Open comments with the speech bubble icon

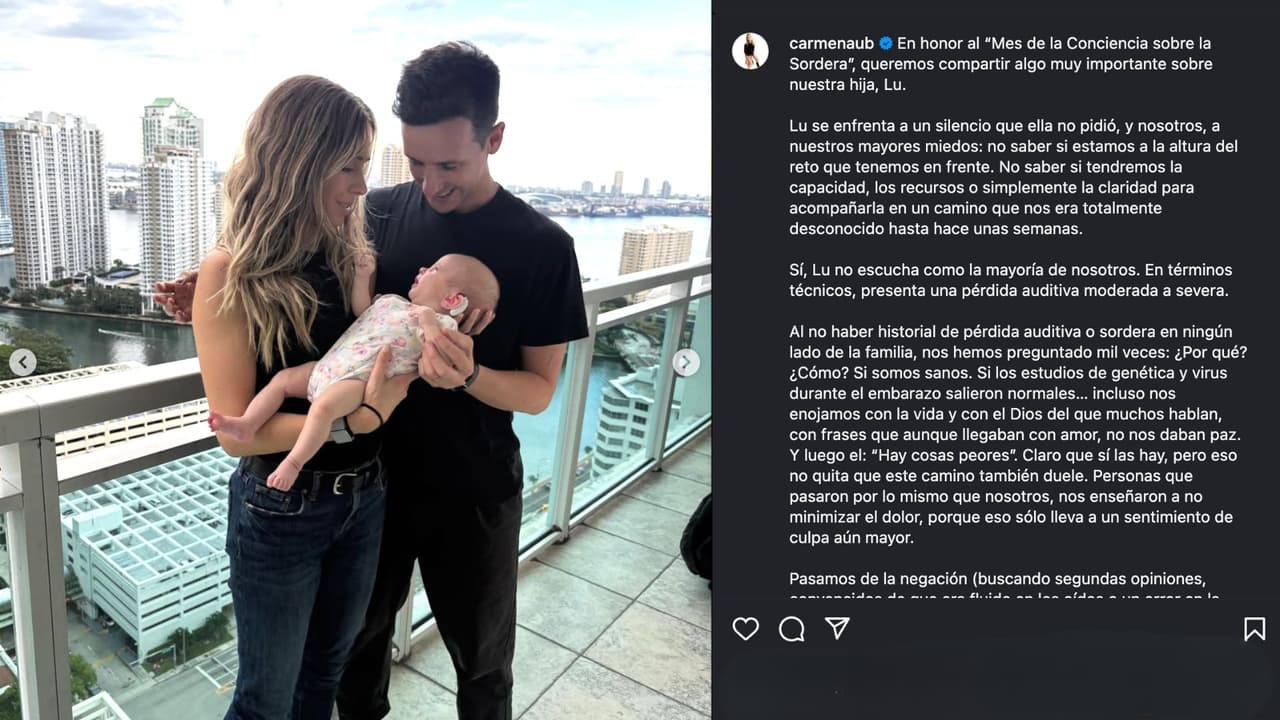click(791, 628)
